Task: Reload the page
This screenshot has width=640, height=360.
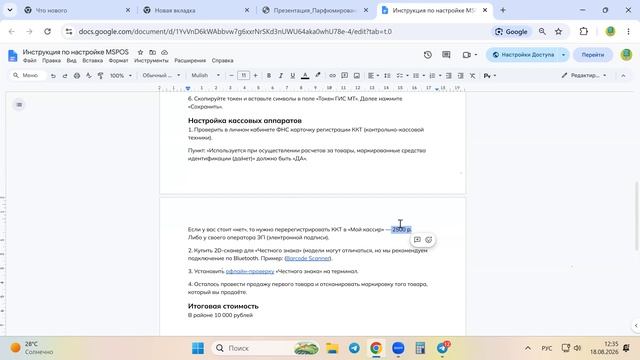Action: pyautogui.click(x=47, y=31)
